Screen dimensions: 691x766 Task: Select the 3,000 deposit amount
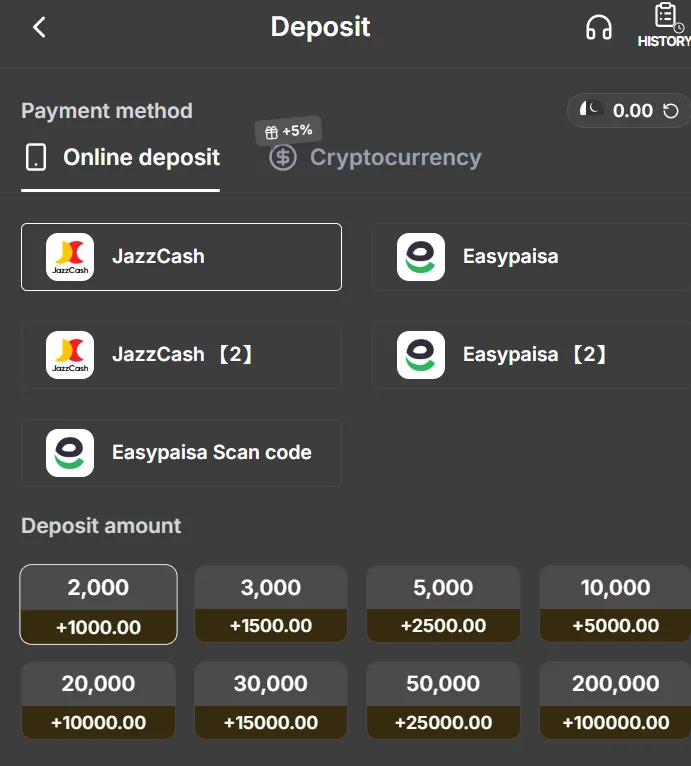271,604
